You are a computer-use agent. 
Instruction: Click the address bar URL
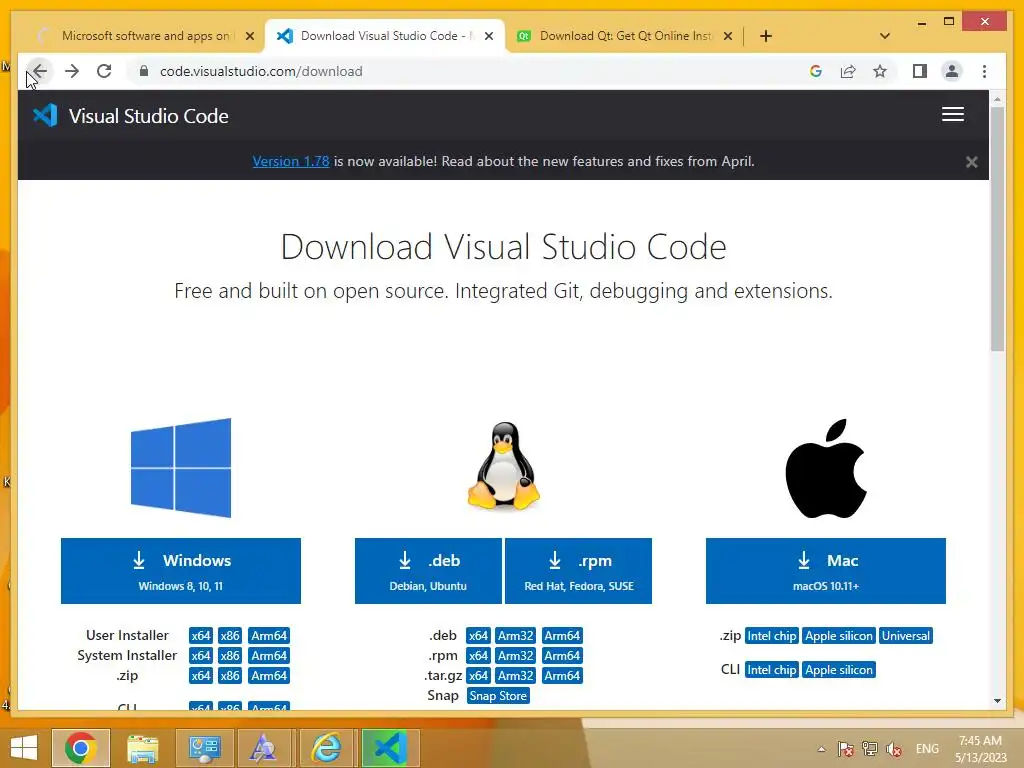(x=261, y=71)
